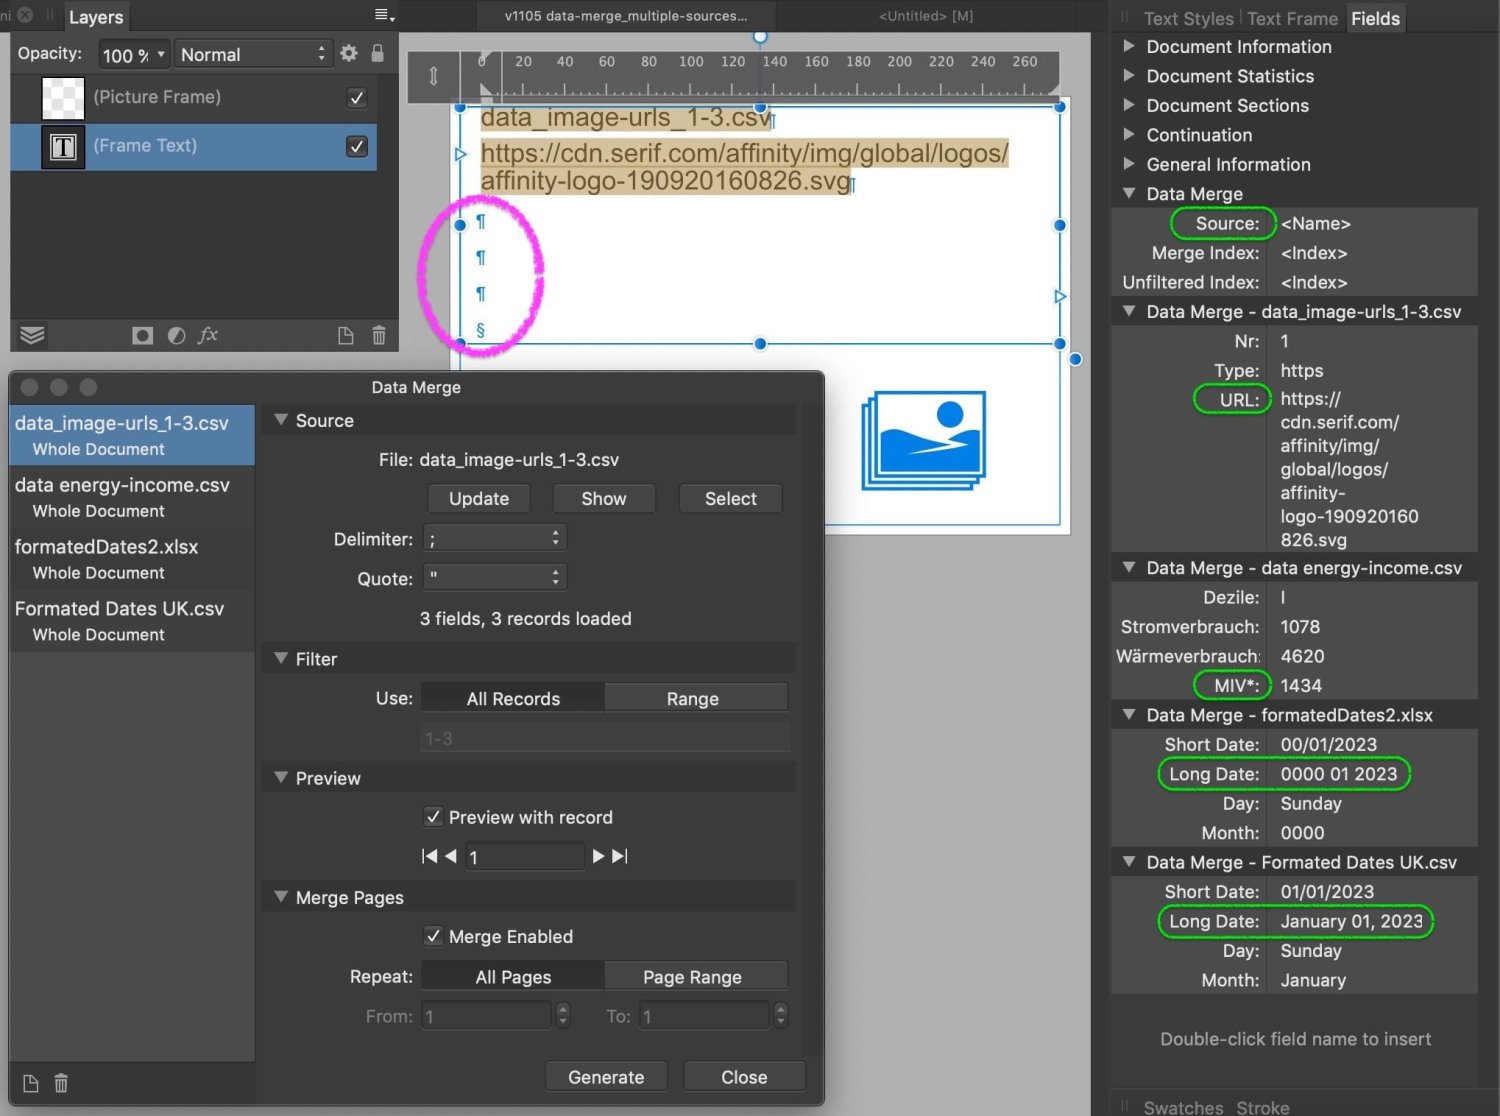Remove selected data source with trash icon

(x=61, y=1083)
